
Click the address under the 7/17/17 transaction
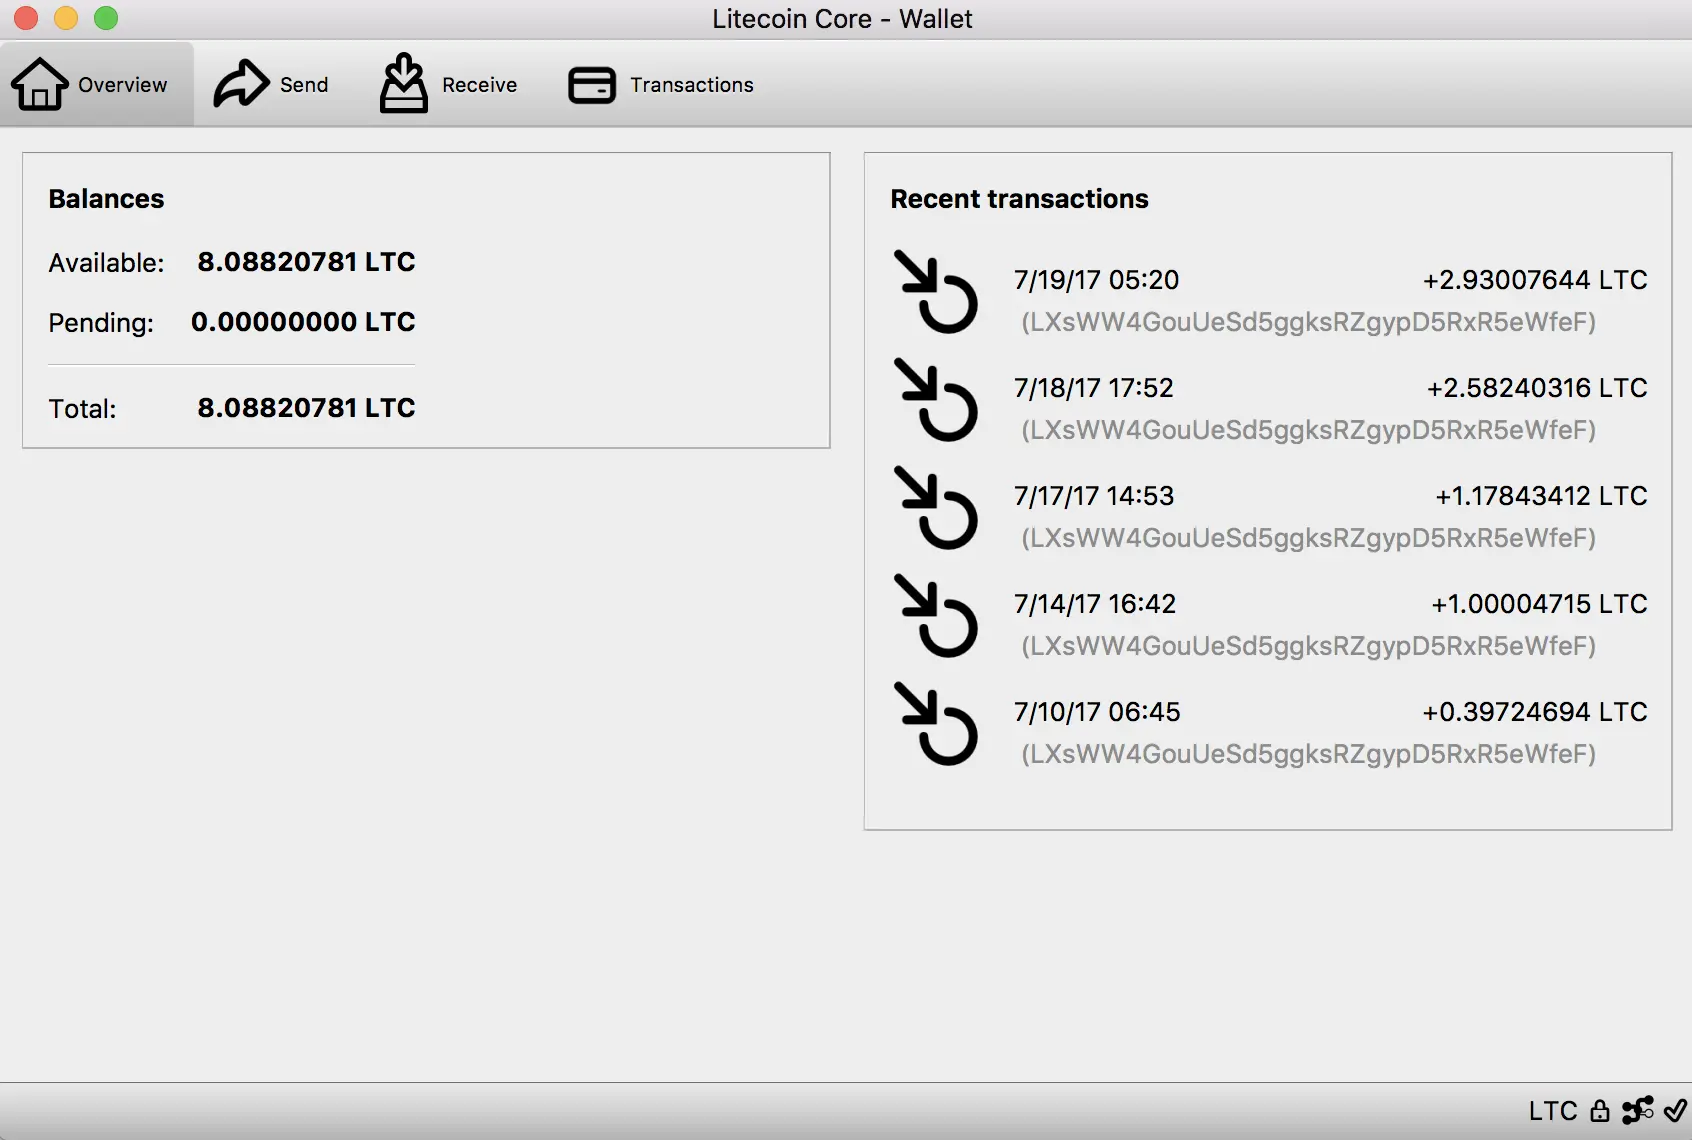coord(1308,538)
